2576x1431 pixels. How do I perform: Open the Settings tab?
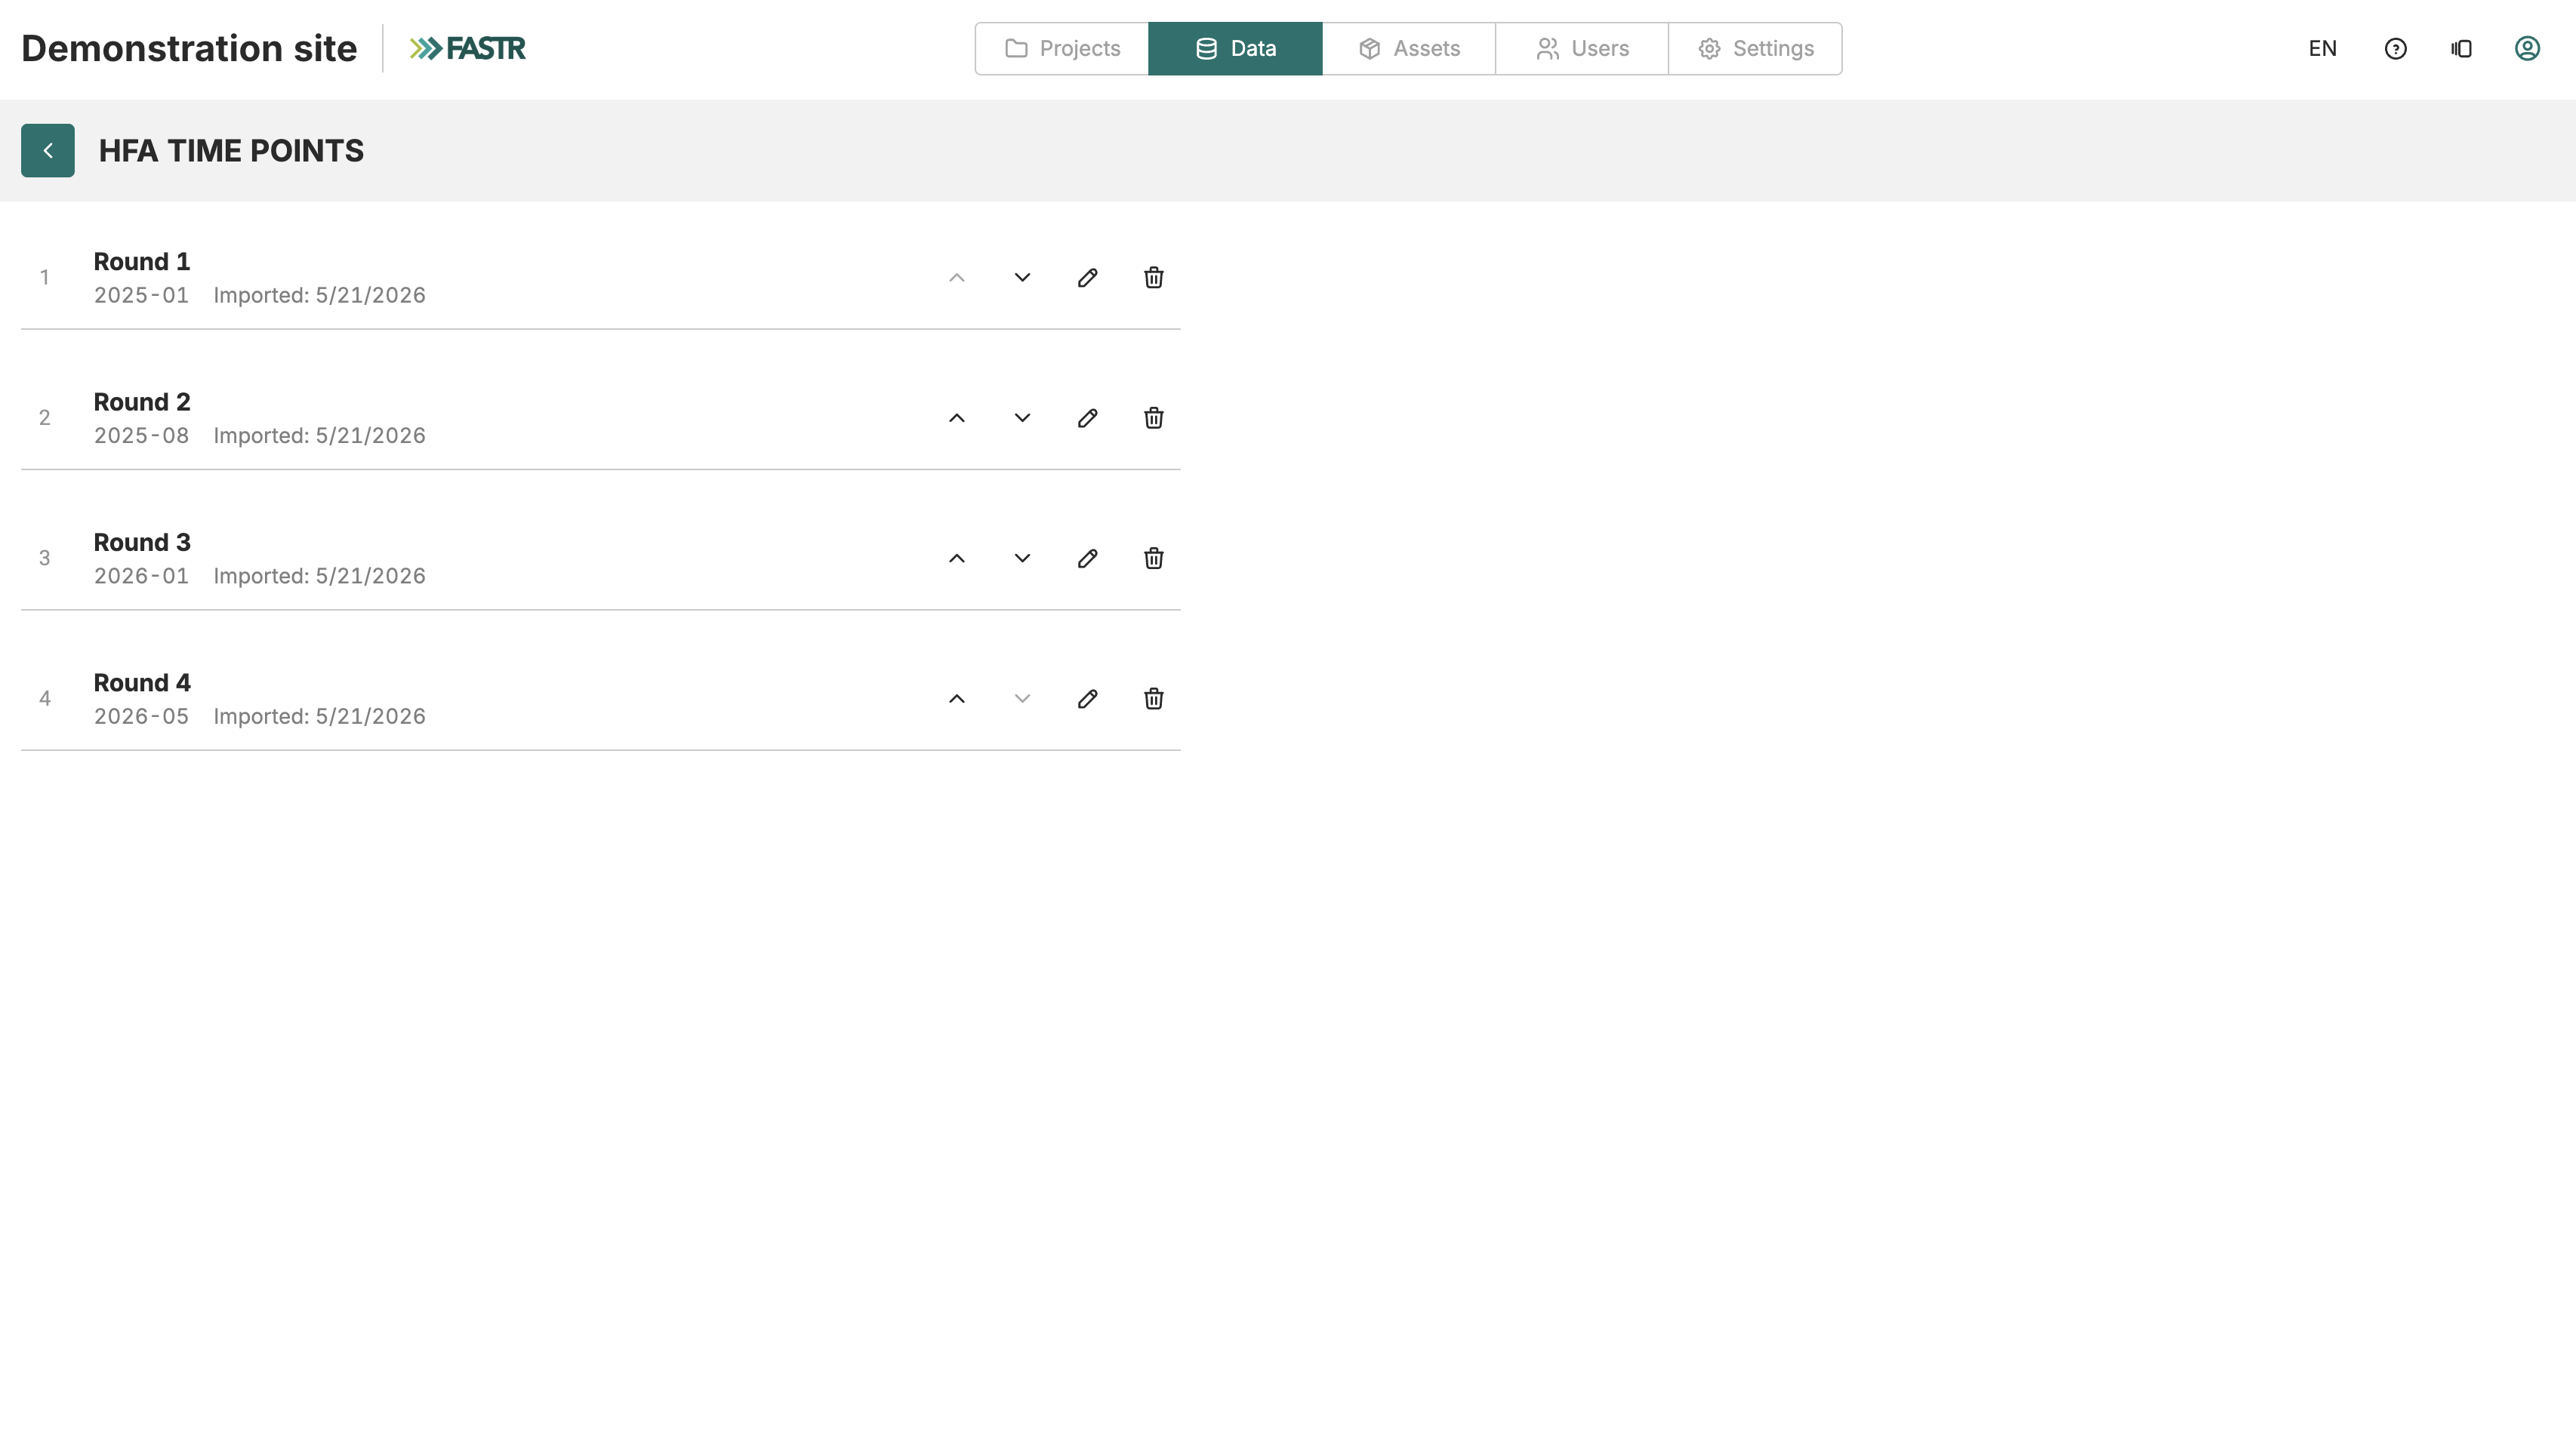[1755, 48]
